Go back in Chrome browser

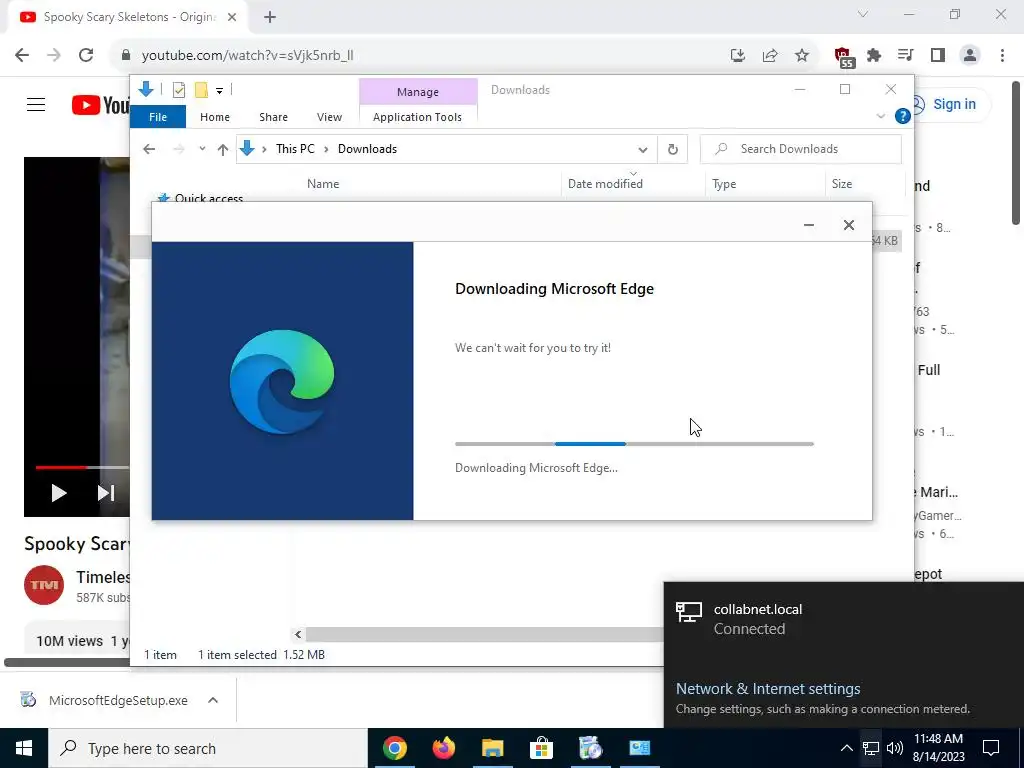pyautogui.click(x=22, y=56)
